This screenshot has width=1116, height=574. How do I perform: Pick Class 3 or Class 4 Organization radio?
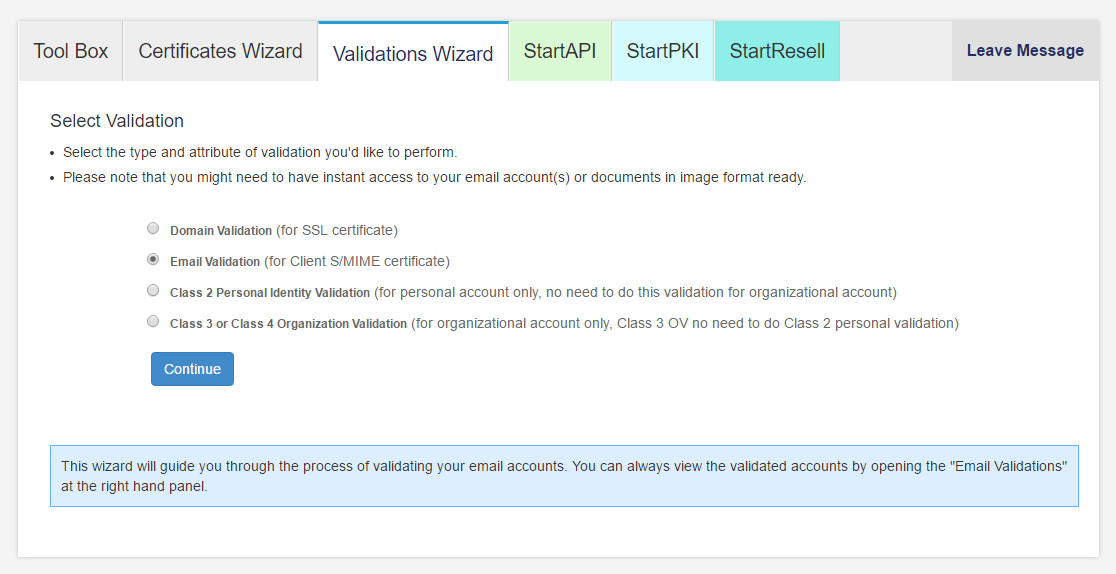click(x=153, y=322)
